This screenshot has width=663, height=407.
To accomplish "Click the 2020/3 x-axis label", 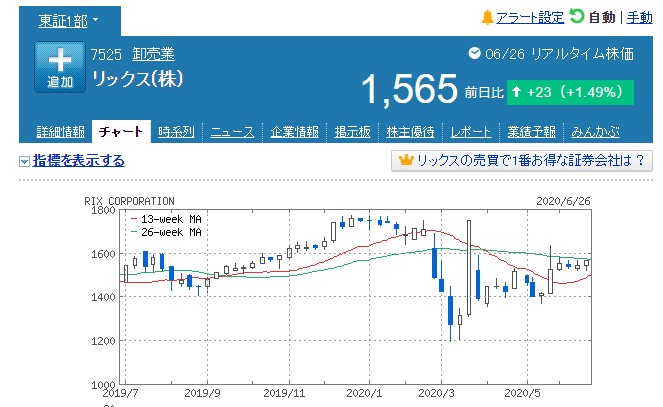I will 436,393.
